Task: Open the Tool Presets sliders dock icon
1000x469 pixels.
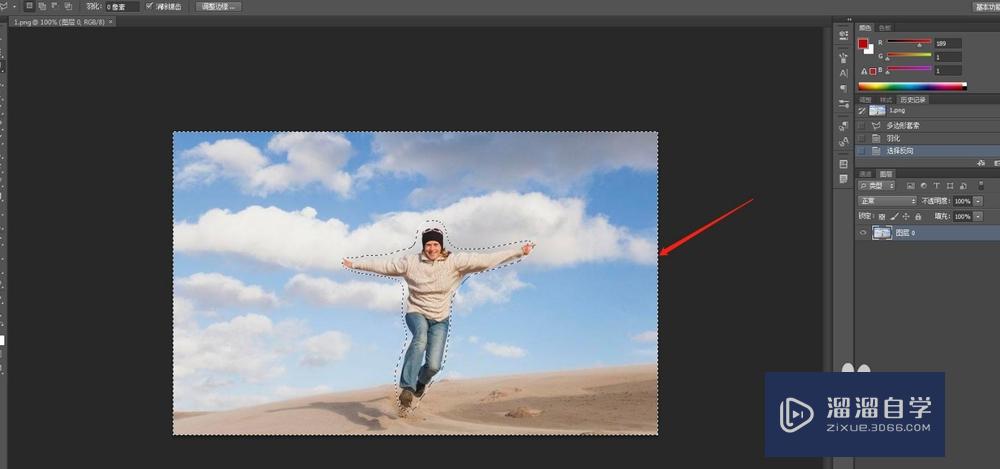Action: click(x=844, y=103)
